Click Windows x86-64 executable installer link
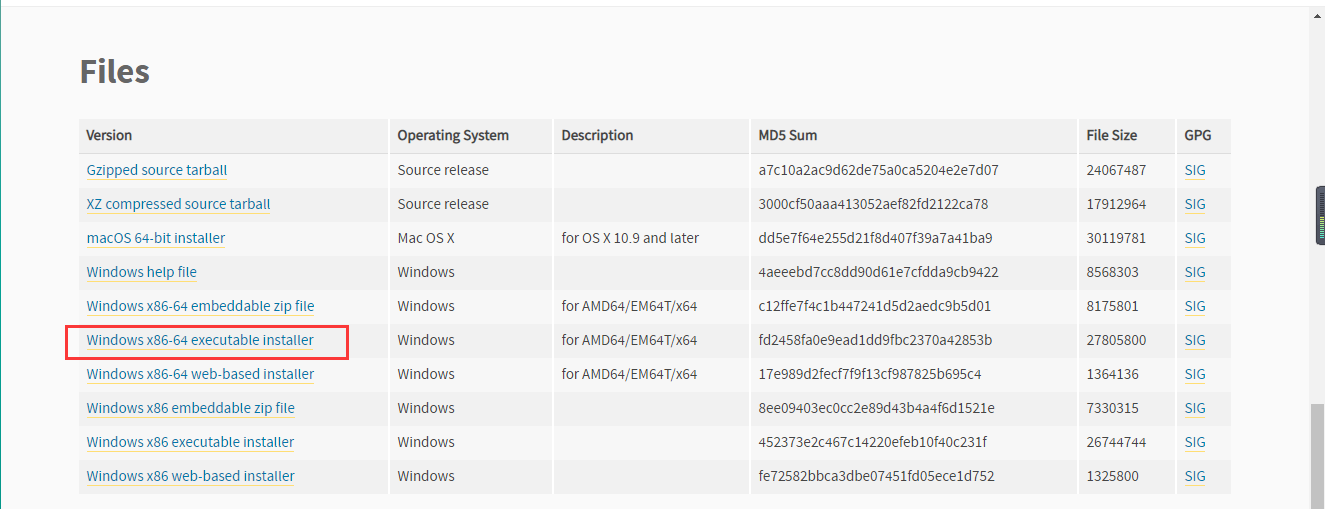This screenshot has height=509, width=1325. click(200, 340)
